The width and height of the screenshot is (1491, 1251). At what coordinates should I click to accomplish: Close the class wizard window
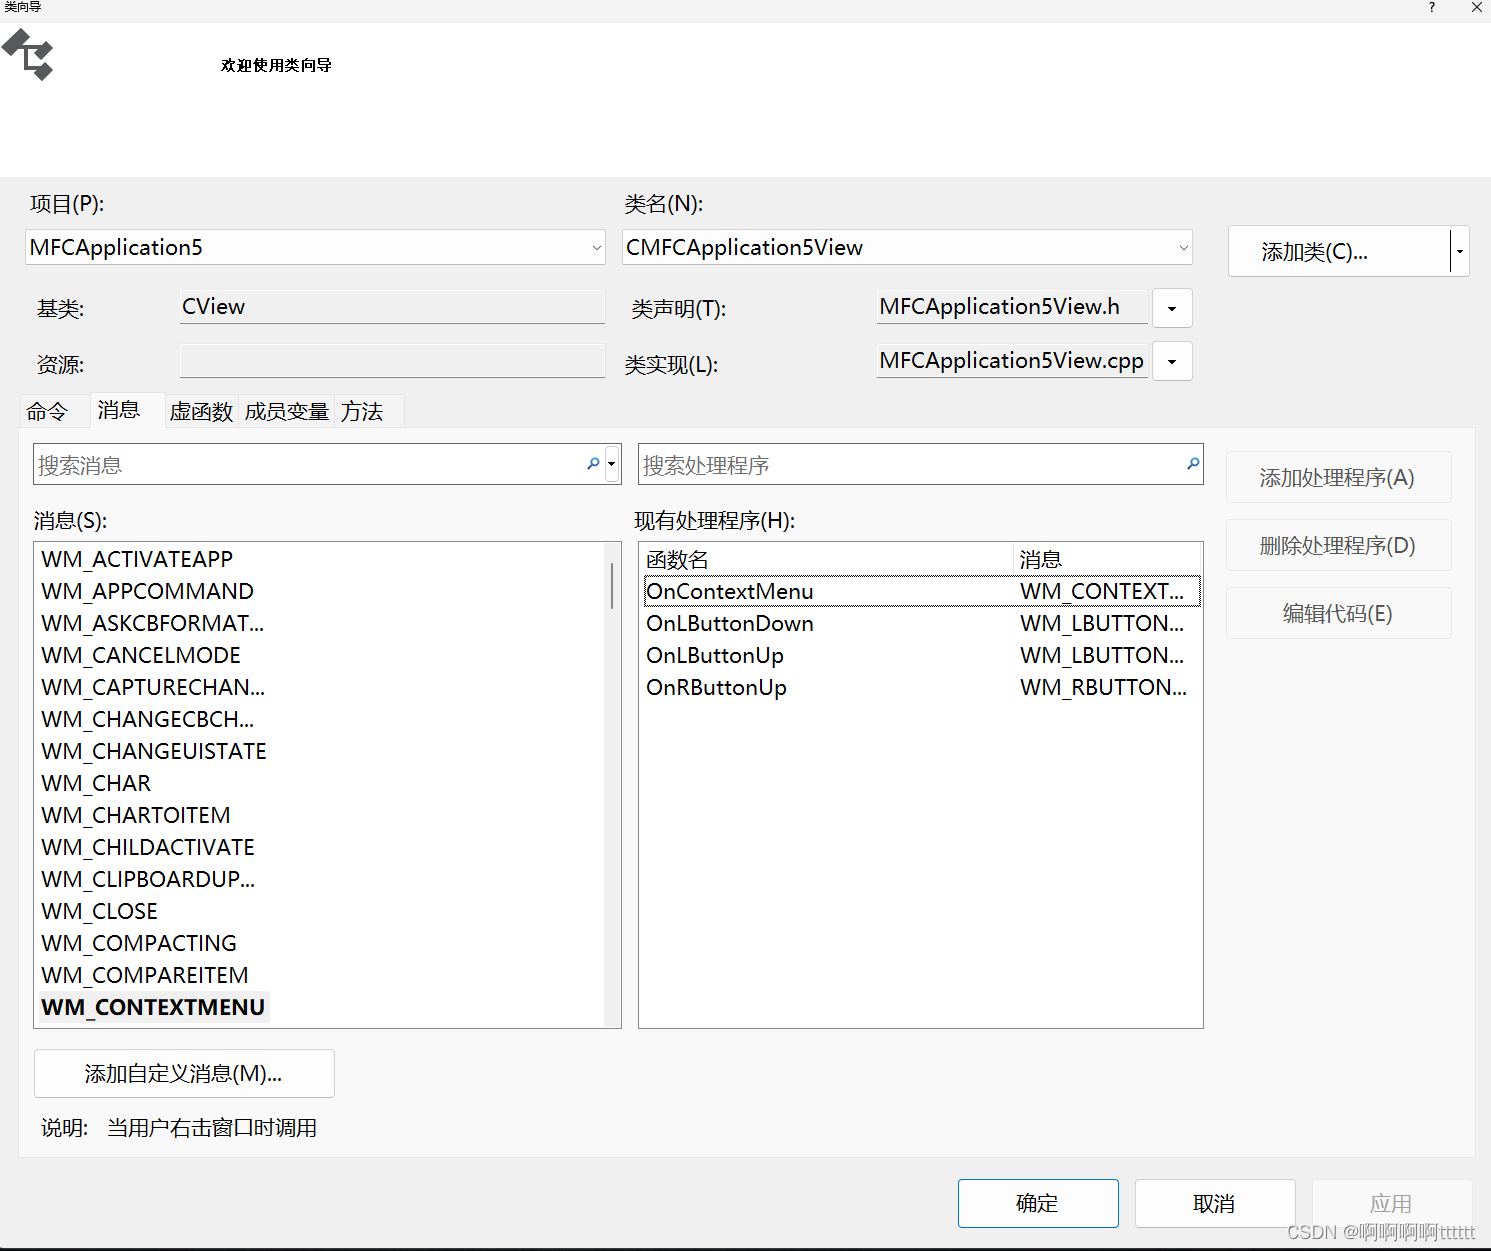[x=1476, y=7]
